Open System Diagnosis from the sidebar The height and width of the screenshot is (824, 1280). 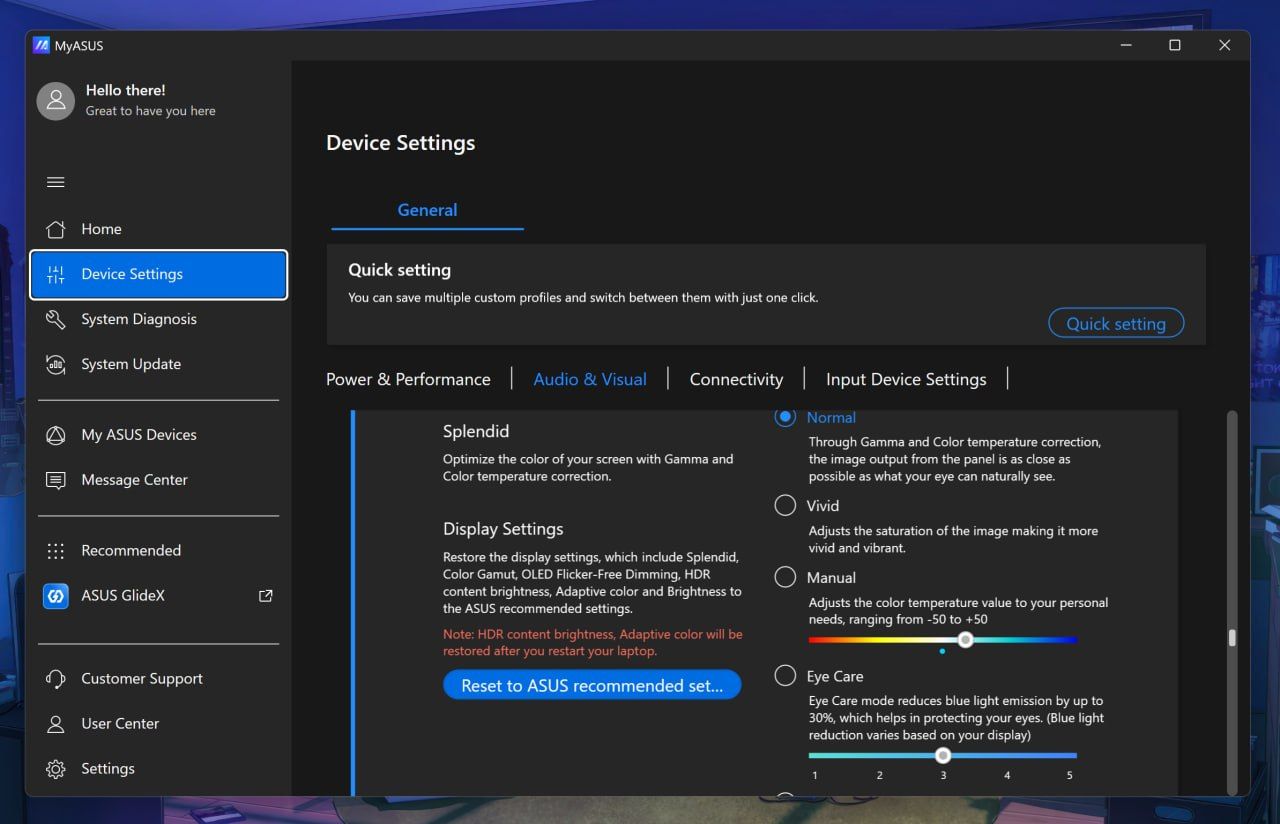(x=159, y=319)
